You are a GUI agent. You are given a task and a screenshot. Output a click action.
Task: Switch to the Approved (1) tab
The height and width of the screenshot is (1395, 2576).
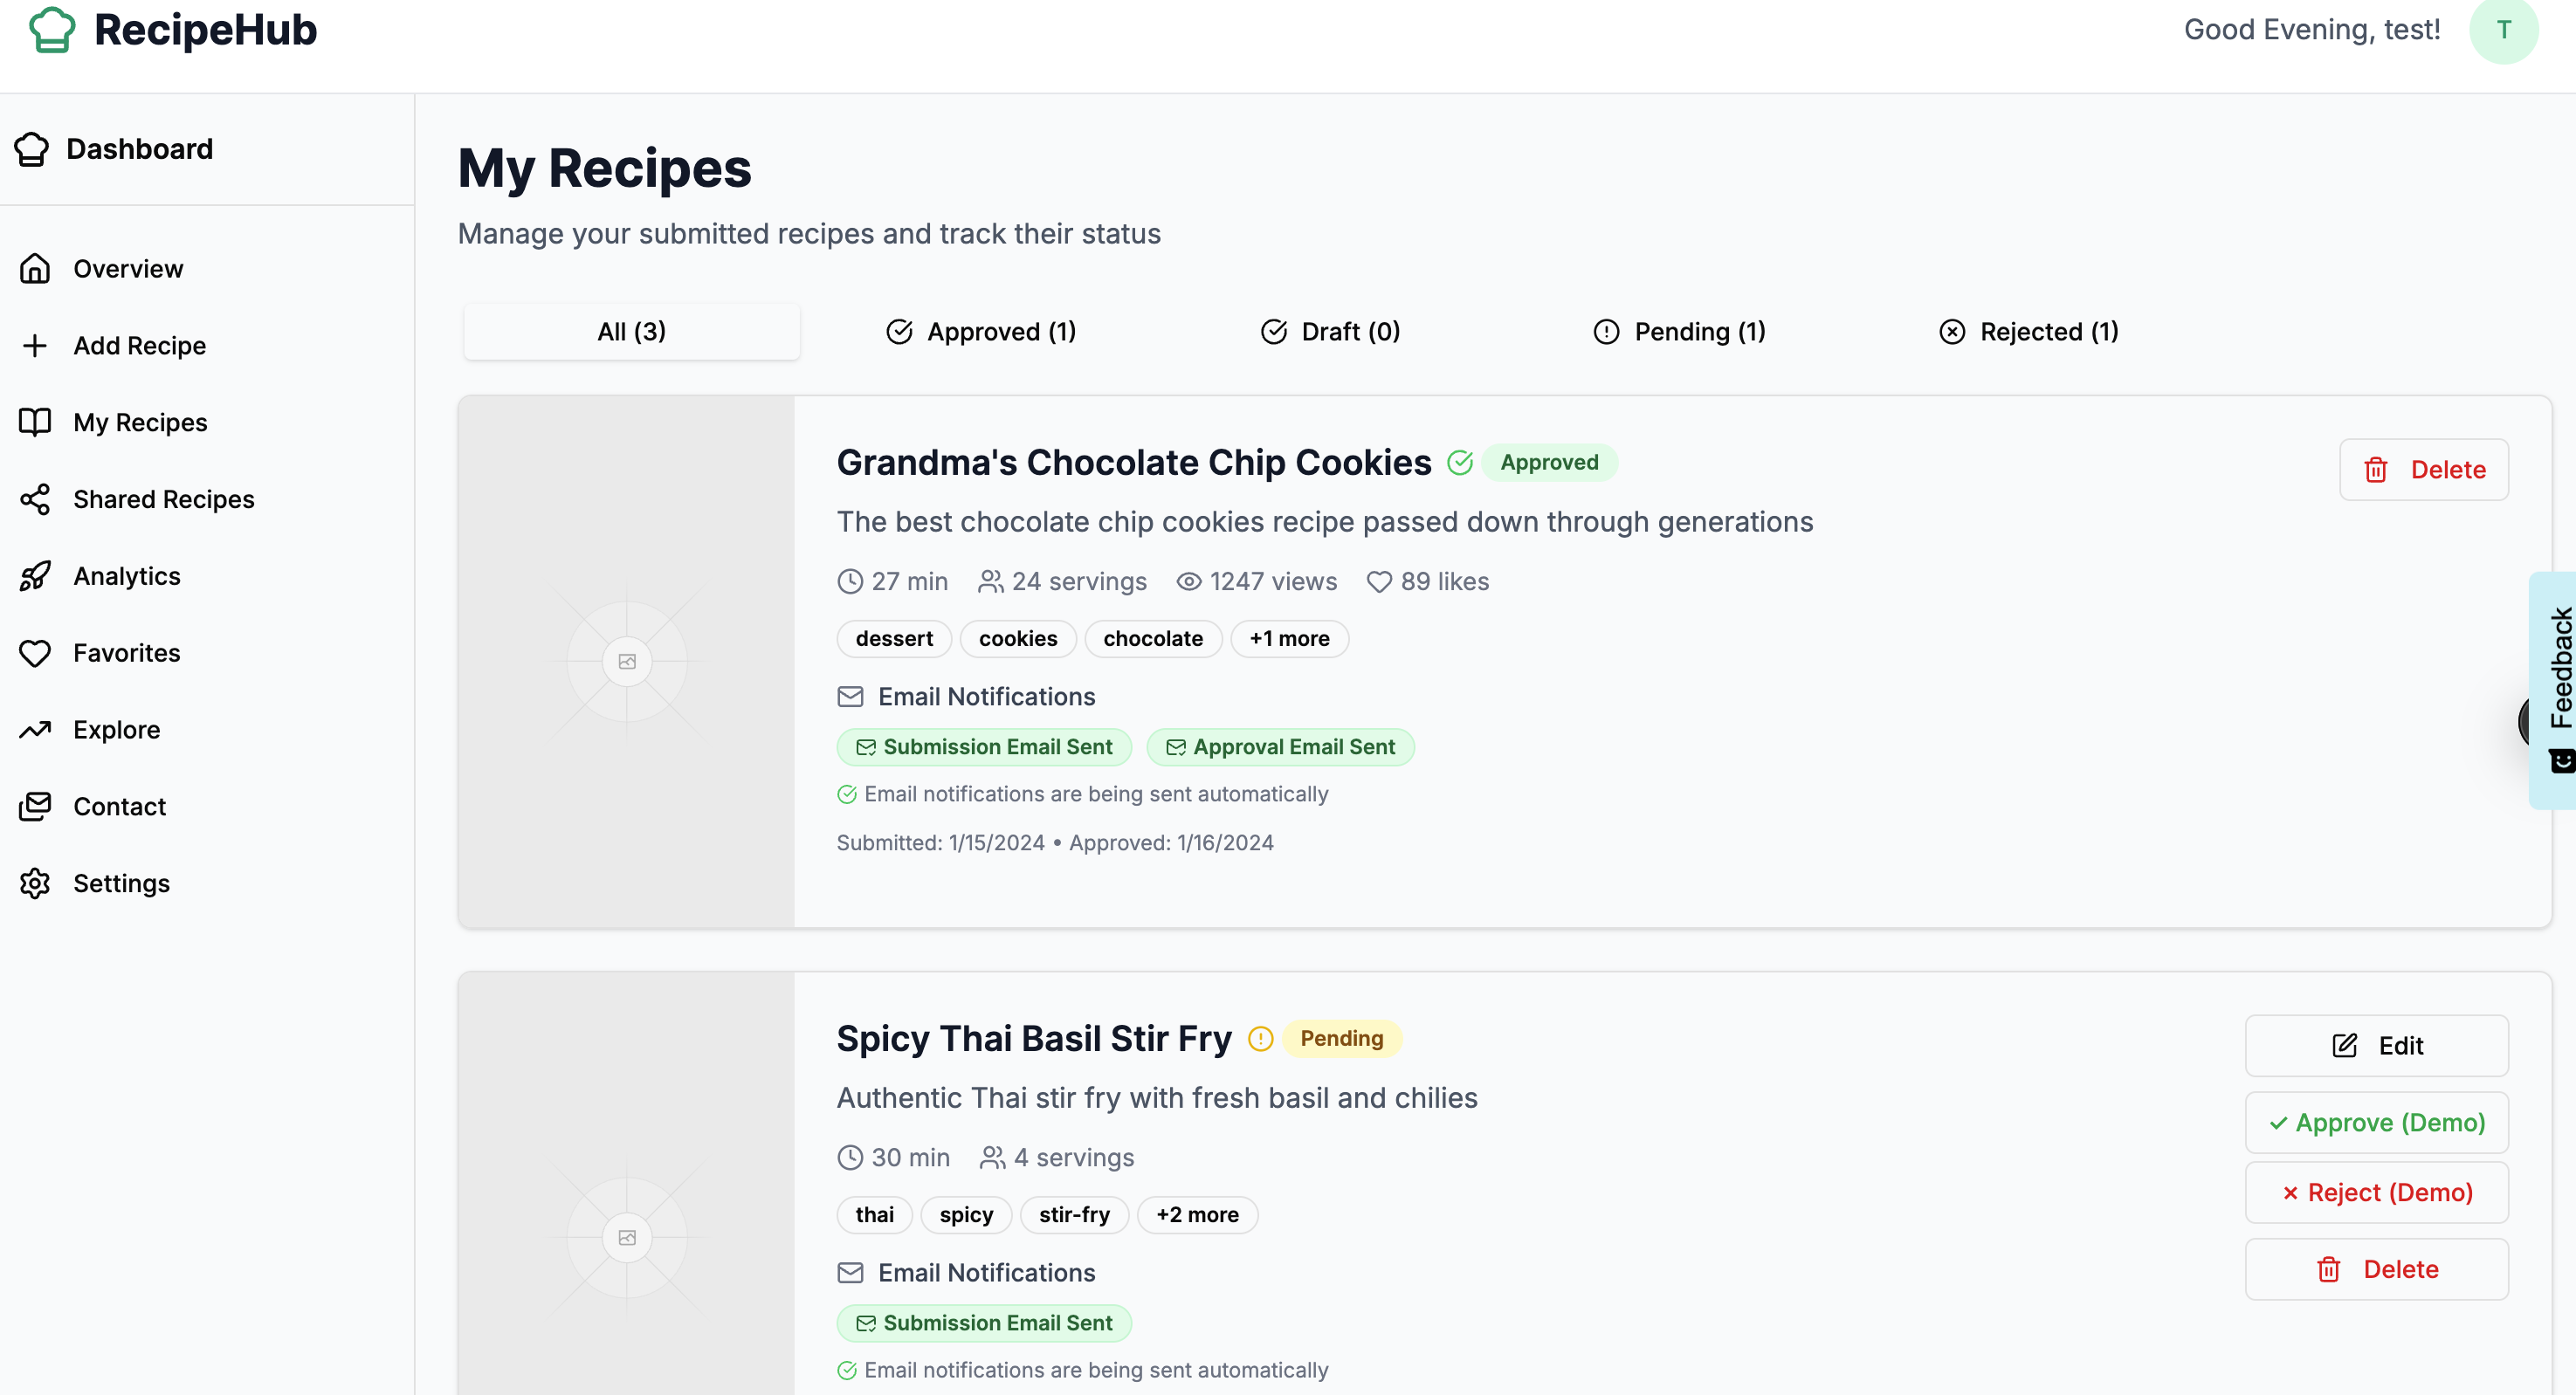pos(981,332)
